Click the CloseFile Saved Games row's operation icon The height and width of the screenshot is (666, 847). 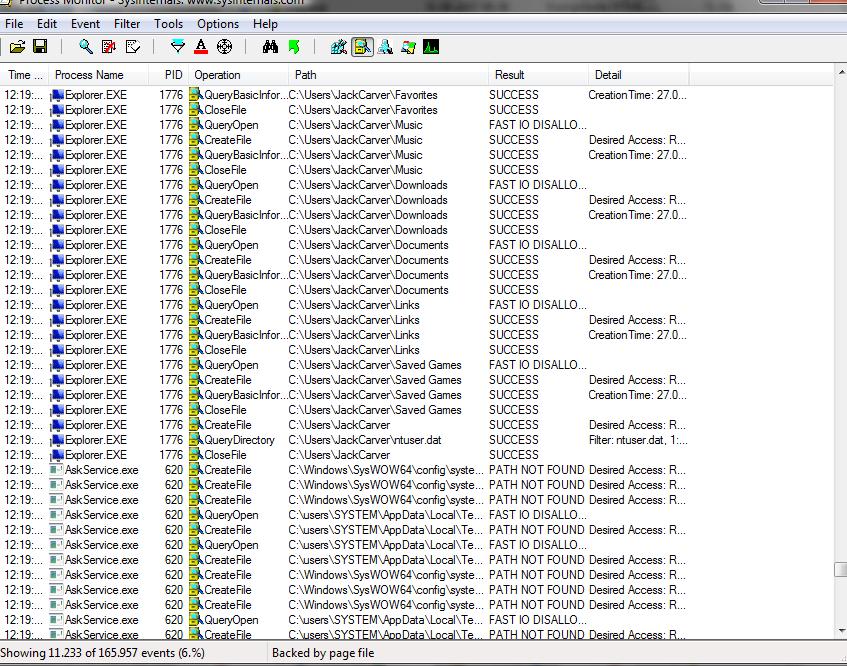point(196,411)
